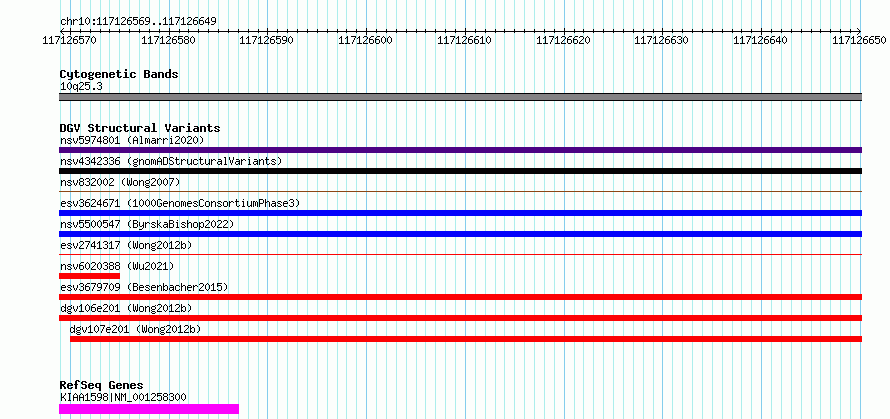Click the chr10:117126569..117126649 region label

click(x=138, y=21)
